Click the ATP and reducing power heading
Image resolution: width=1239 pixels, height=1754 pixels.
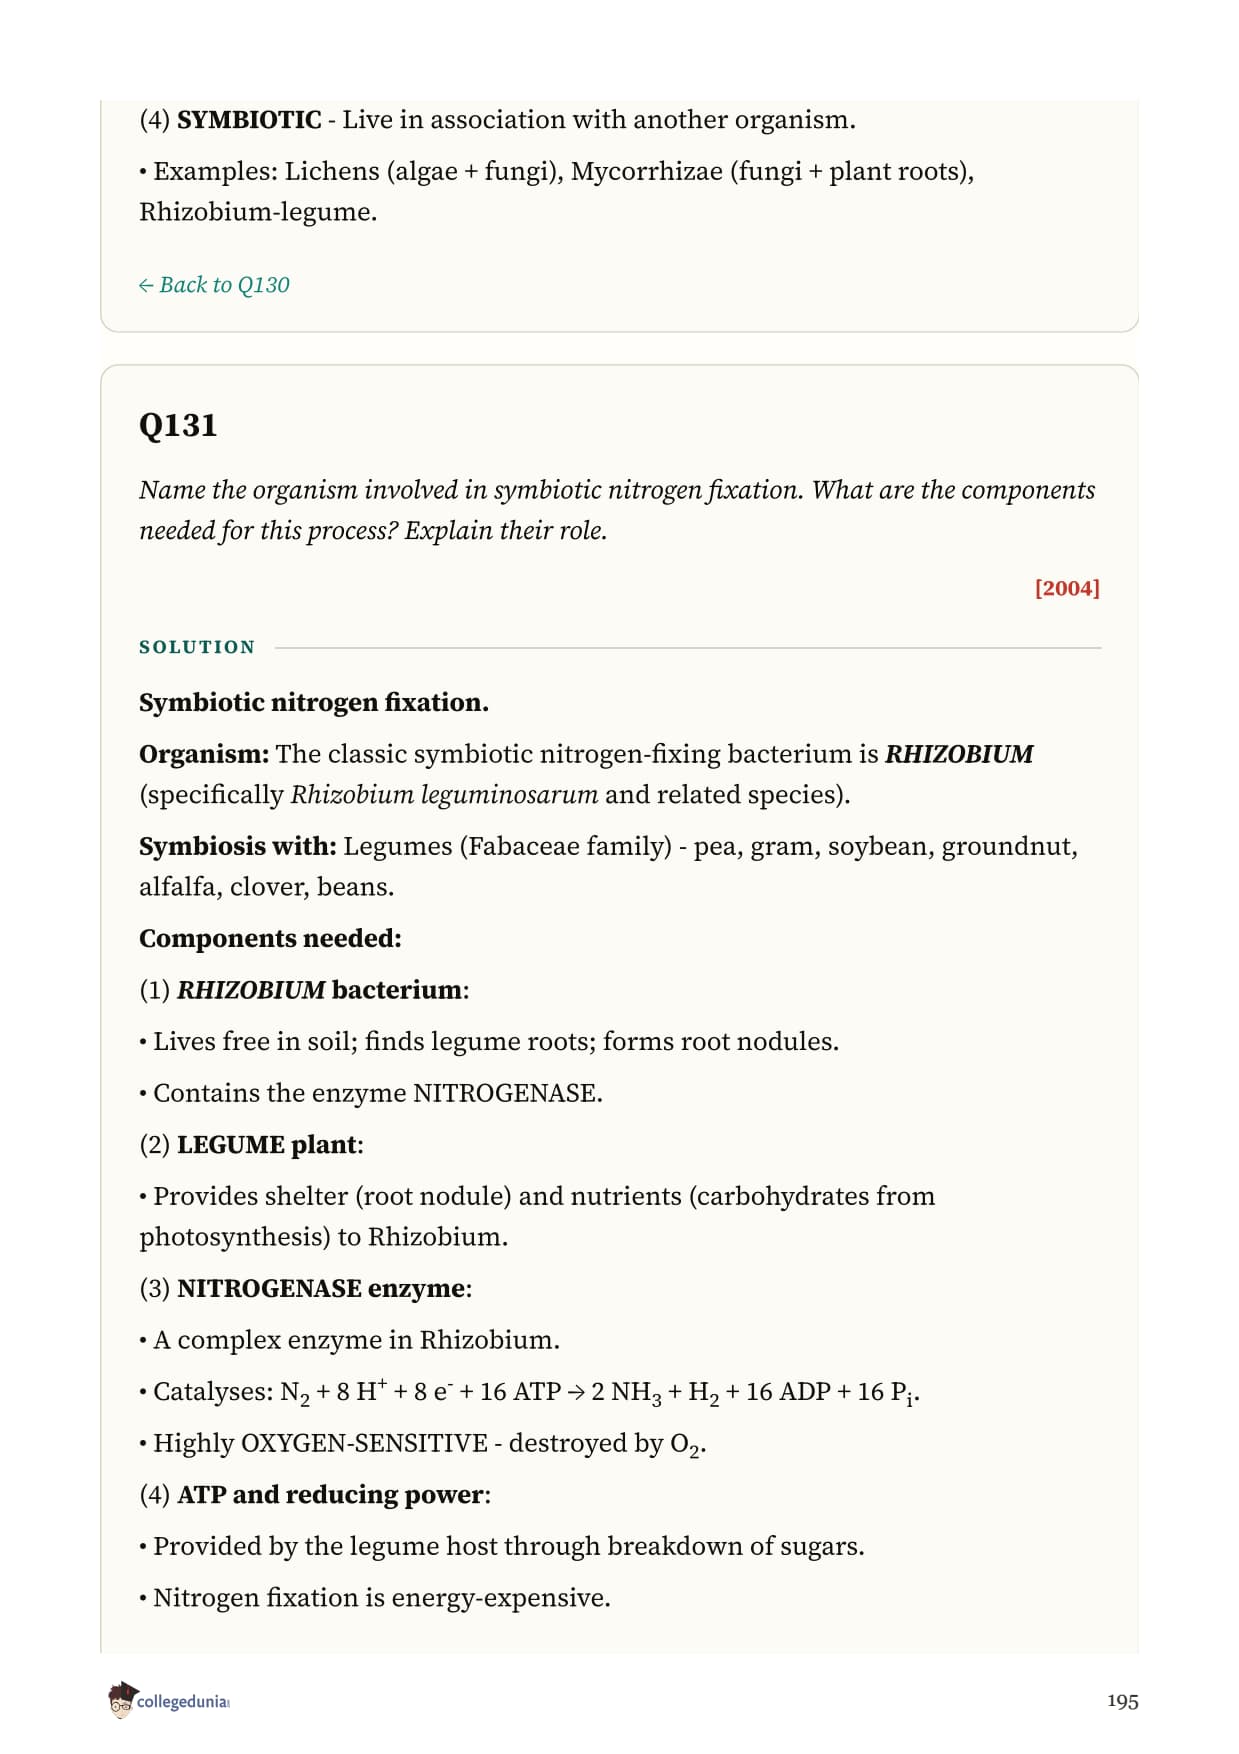315,1494
